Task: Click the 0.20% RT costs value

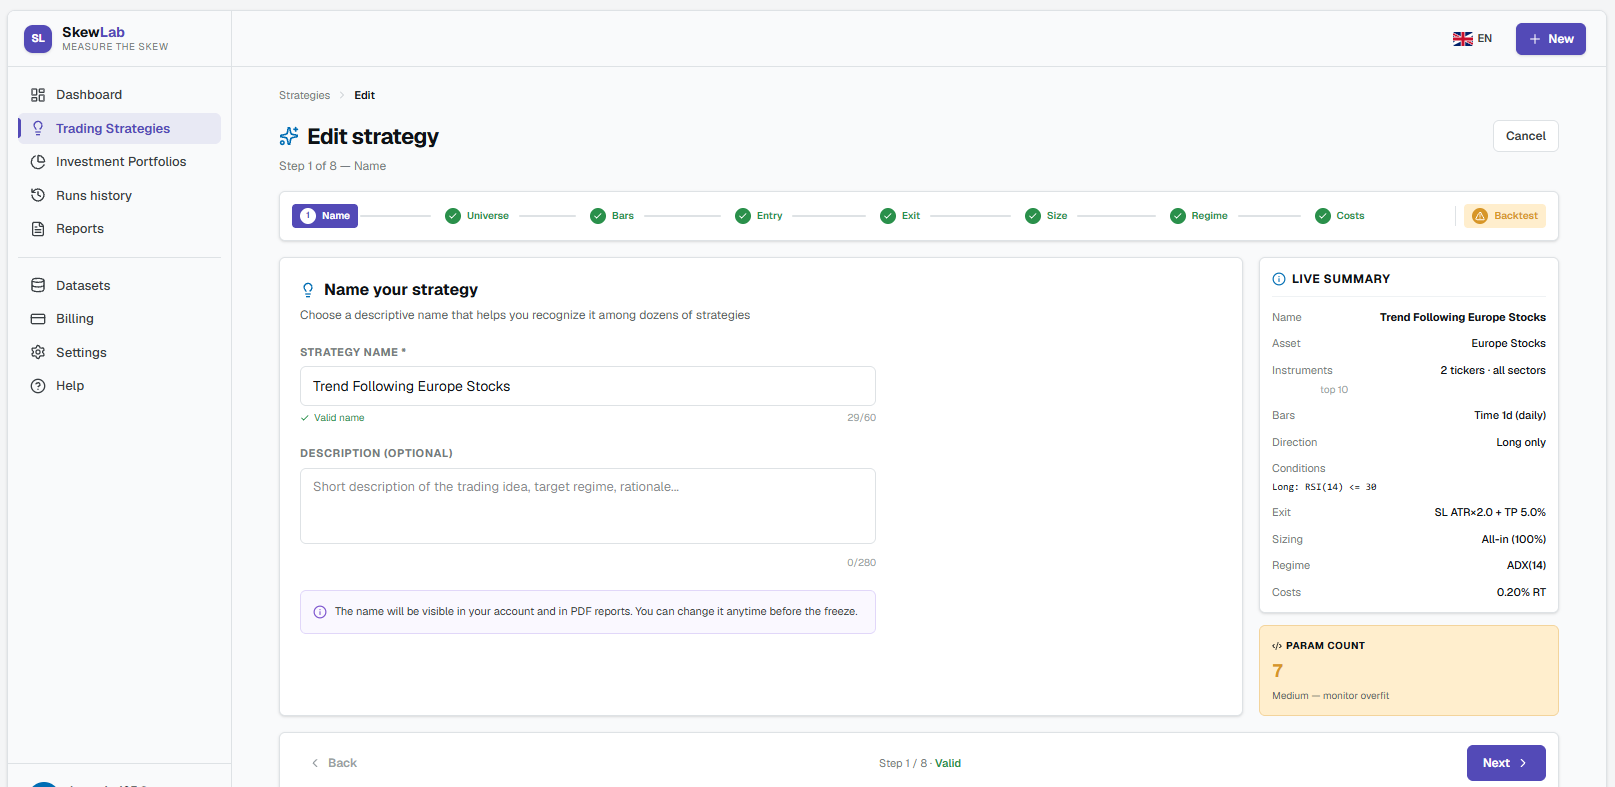Action: tap(1521, 593)
